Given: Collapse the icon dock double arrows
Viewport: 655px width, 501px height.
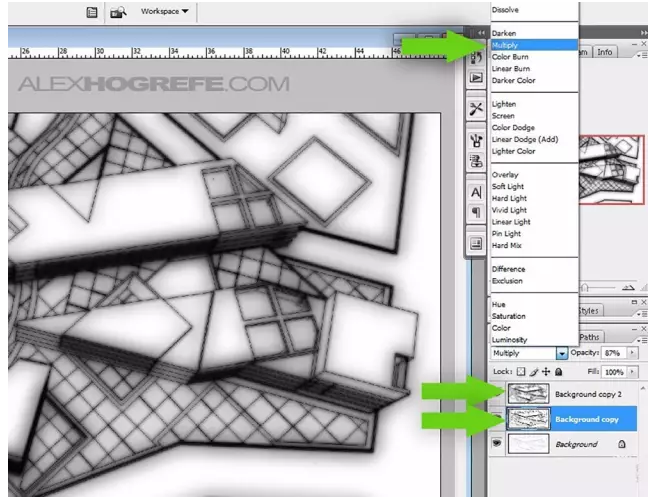Looking at the screenshot, I should coord(481,33).
